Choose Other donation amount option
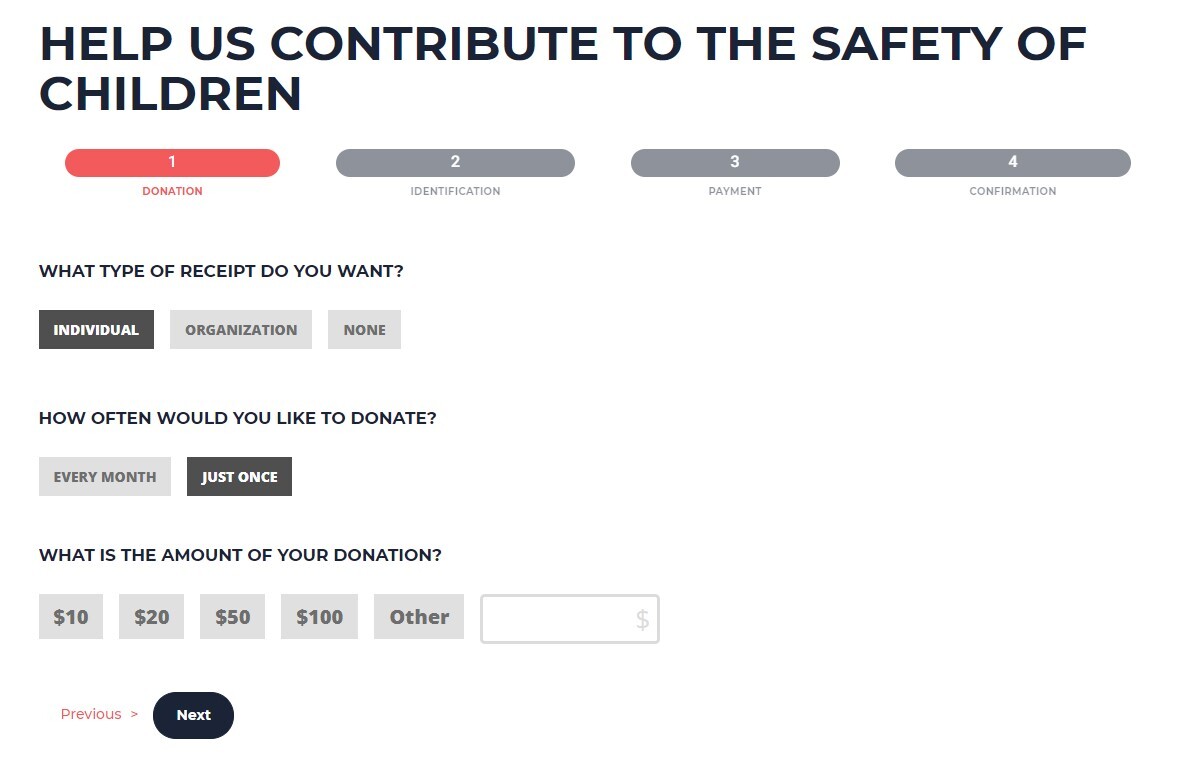The width and height of the screenshot is (1194, 763). 419,617
